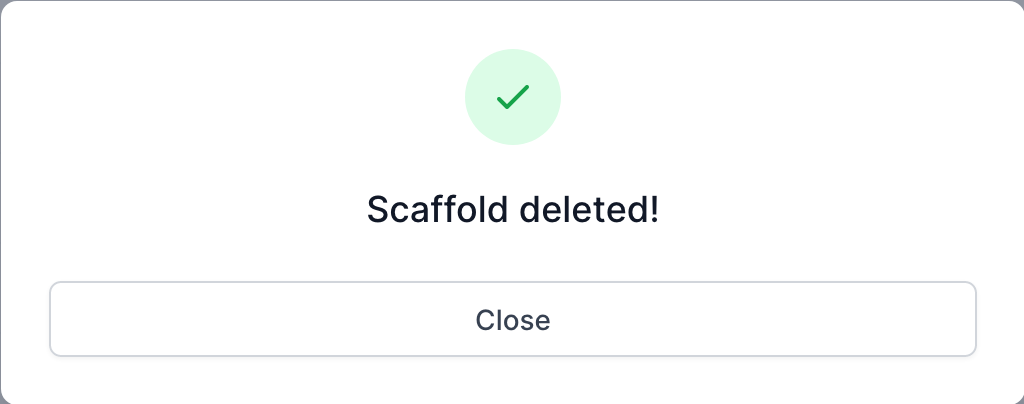Click the green tick in the circle
Viewport: 1024px width, 404px height.
click(513, 97)
